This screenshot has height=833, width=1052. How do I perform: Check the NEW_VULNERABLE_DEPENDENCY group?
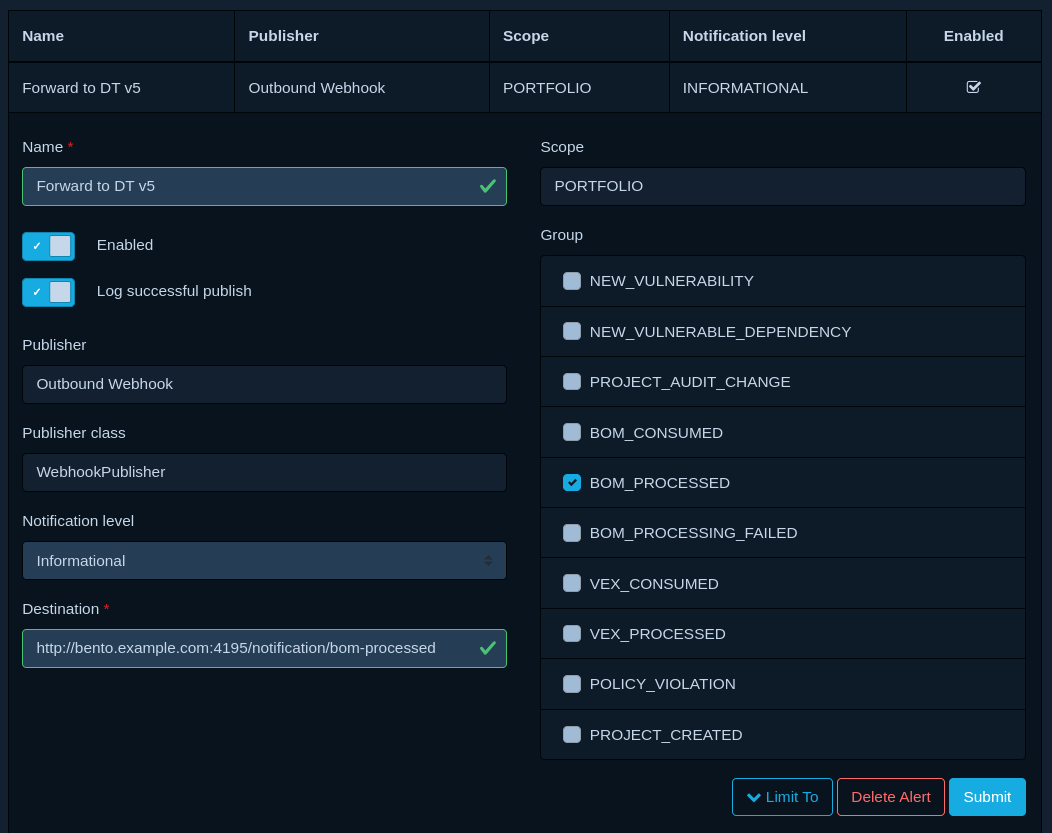[x=572, y=331]
